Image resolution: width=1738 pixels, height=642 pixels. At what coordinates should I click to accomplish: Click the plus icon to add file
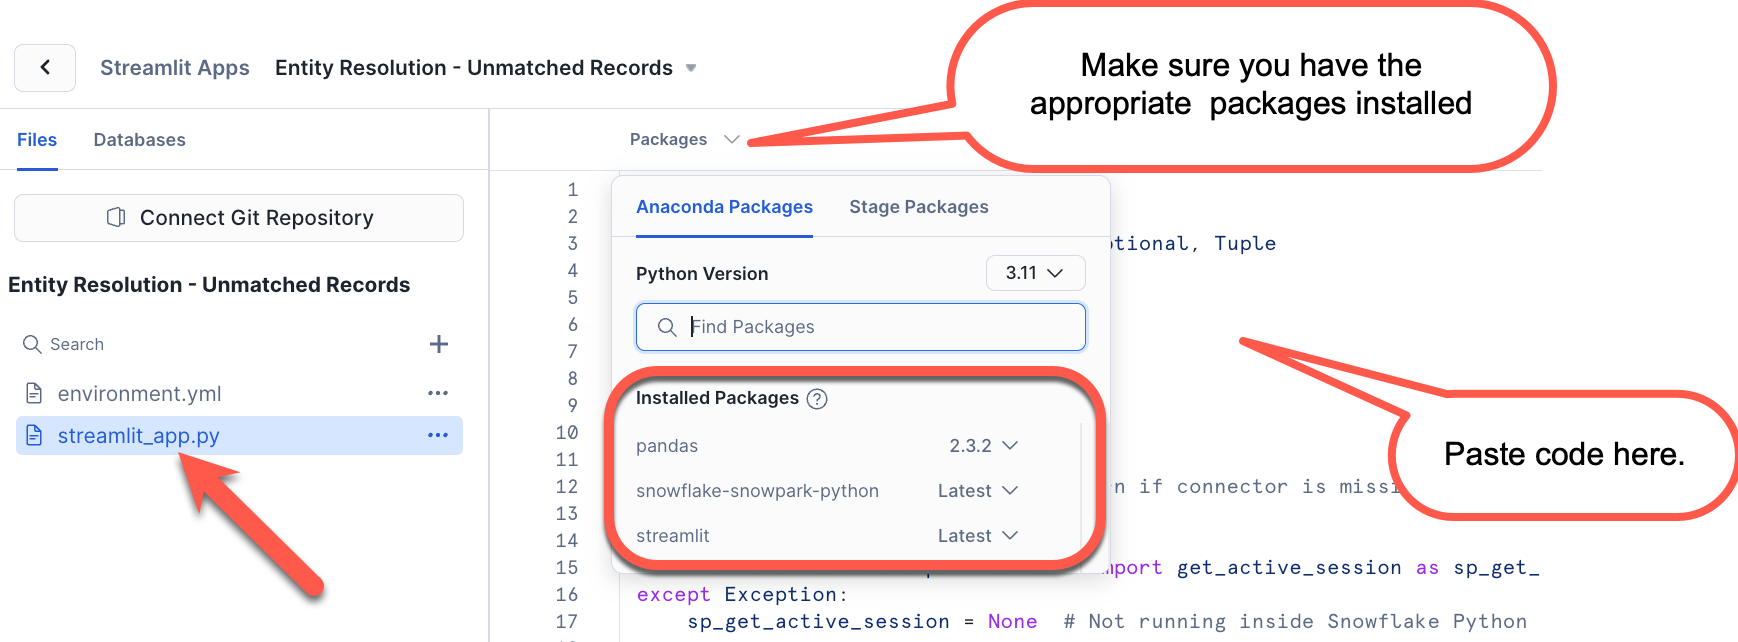tap(438, 344)
